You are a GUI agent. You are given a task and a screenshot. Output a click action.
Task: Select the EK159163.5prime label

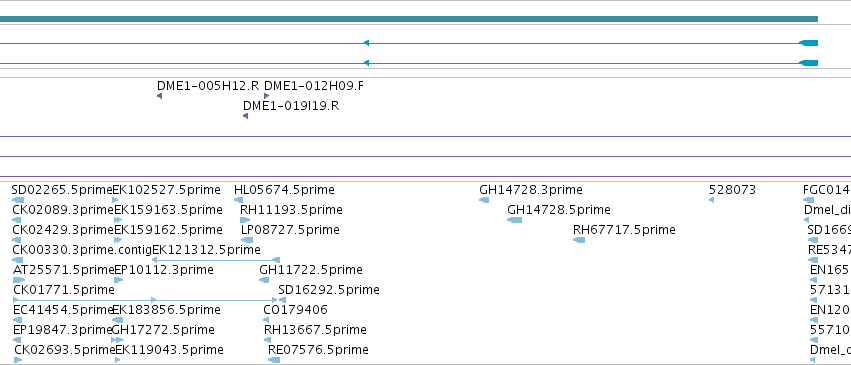coord(168,210)
